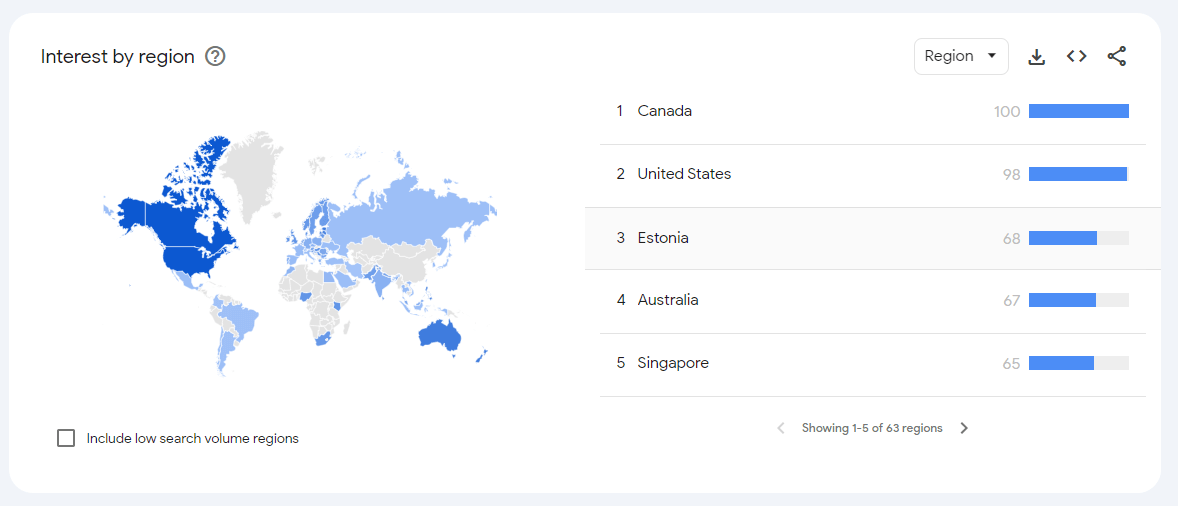1178x506 pixels.
Task: Click Estonia's interest bar
Action: pyautogui.click(x=1063, y=238)
